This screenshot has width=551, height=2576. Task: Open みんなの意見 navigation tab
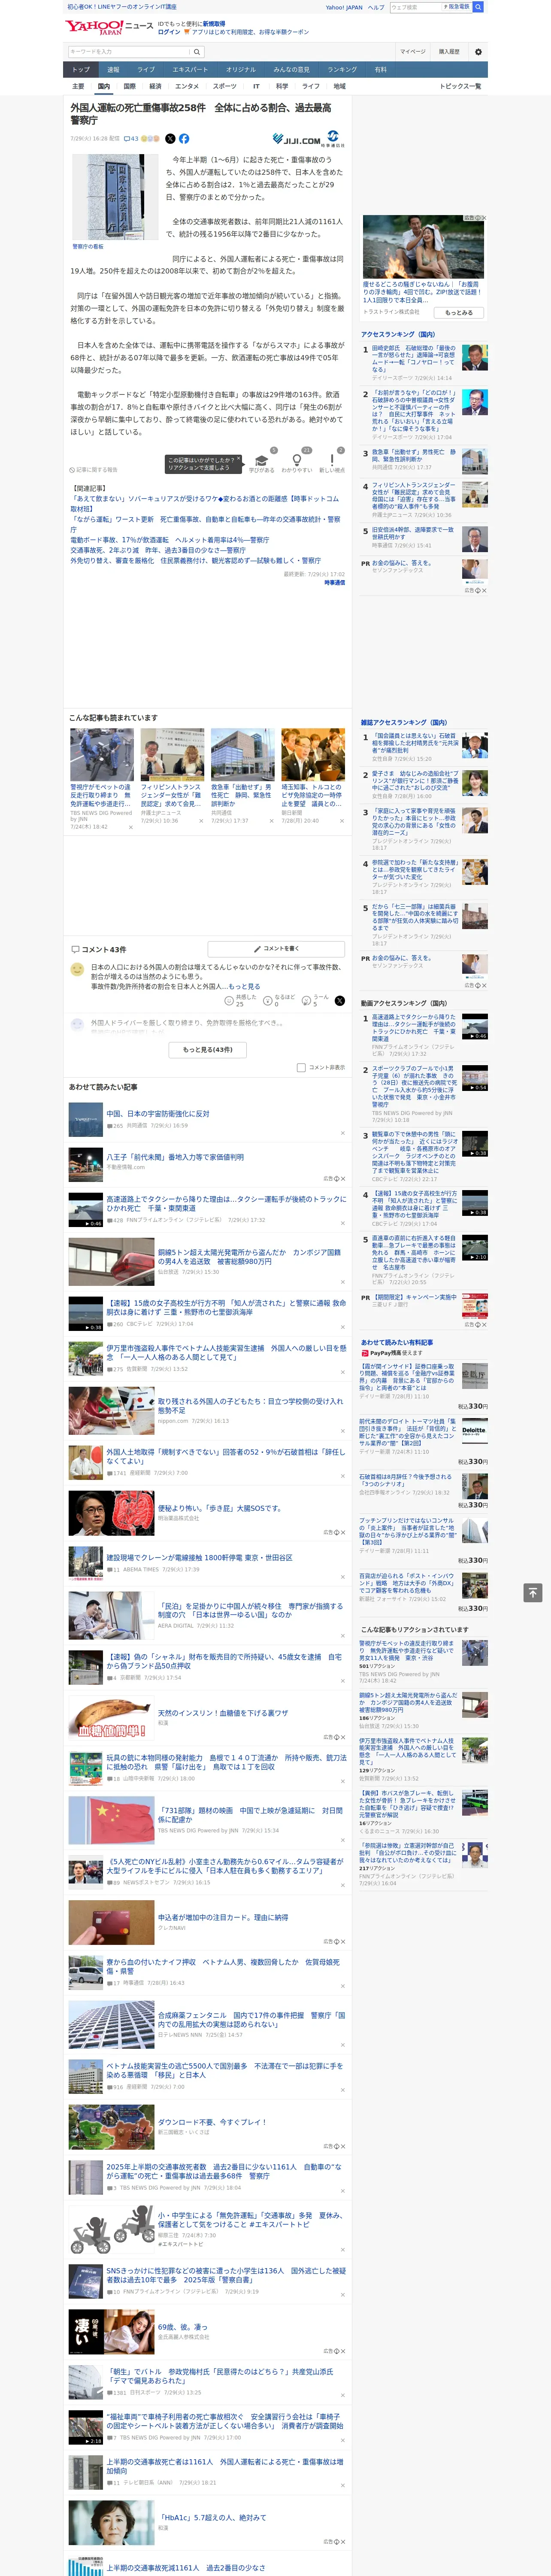pos(291,70)
